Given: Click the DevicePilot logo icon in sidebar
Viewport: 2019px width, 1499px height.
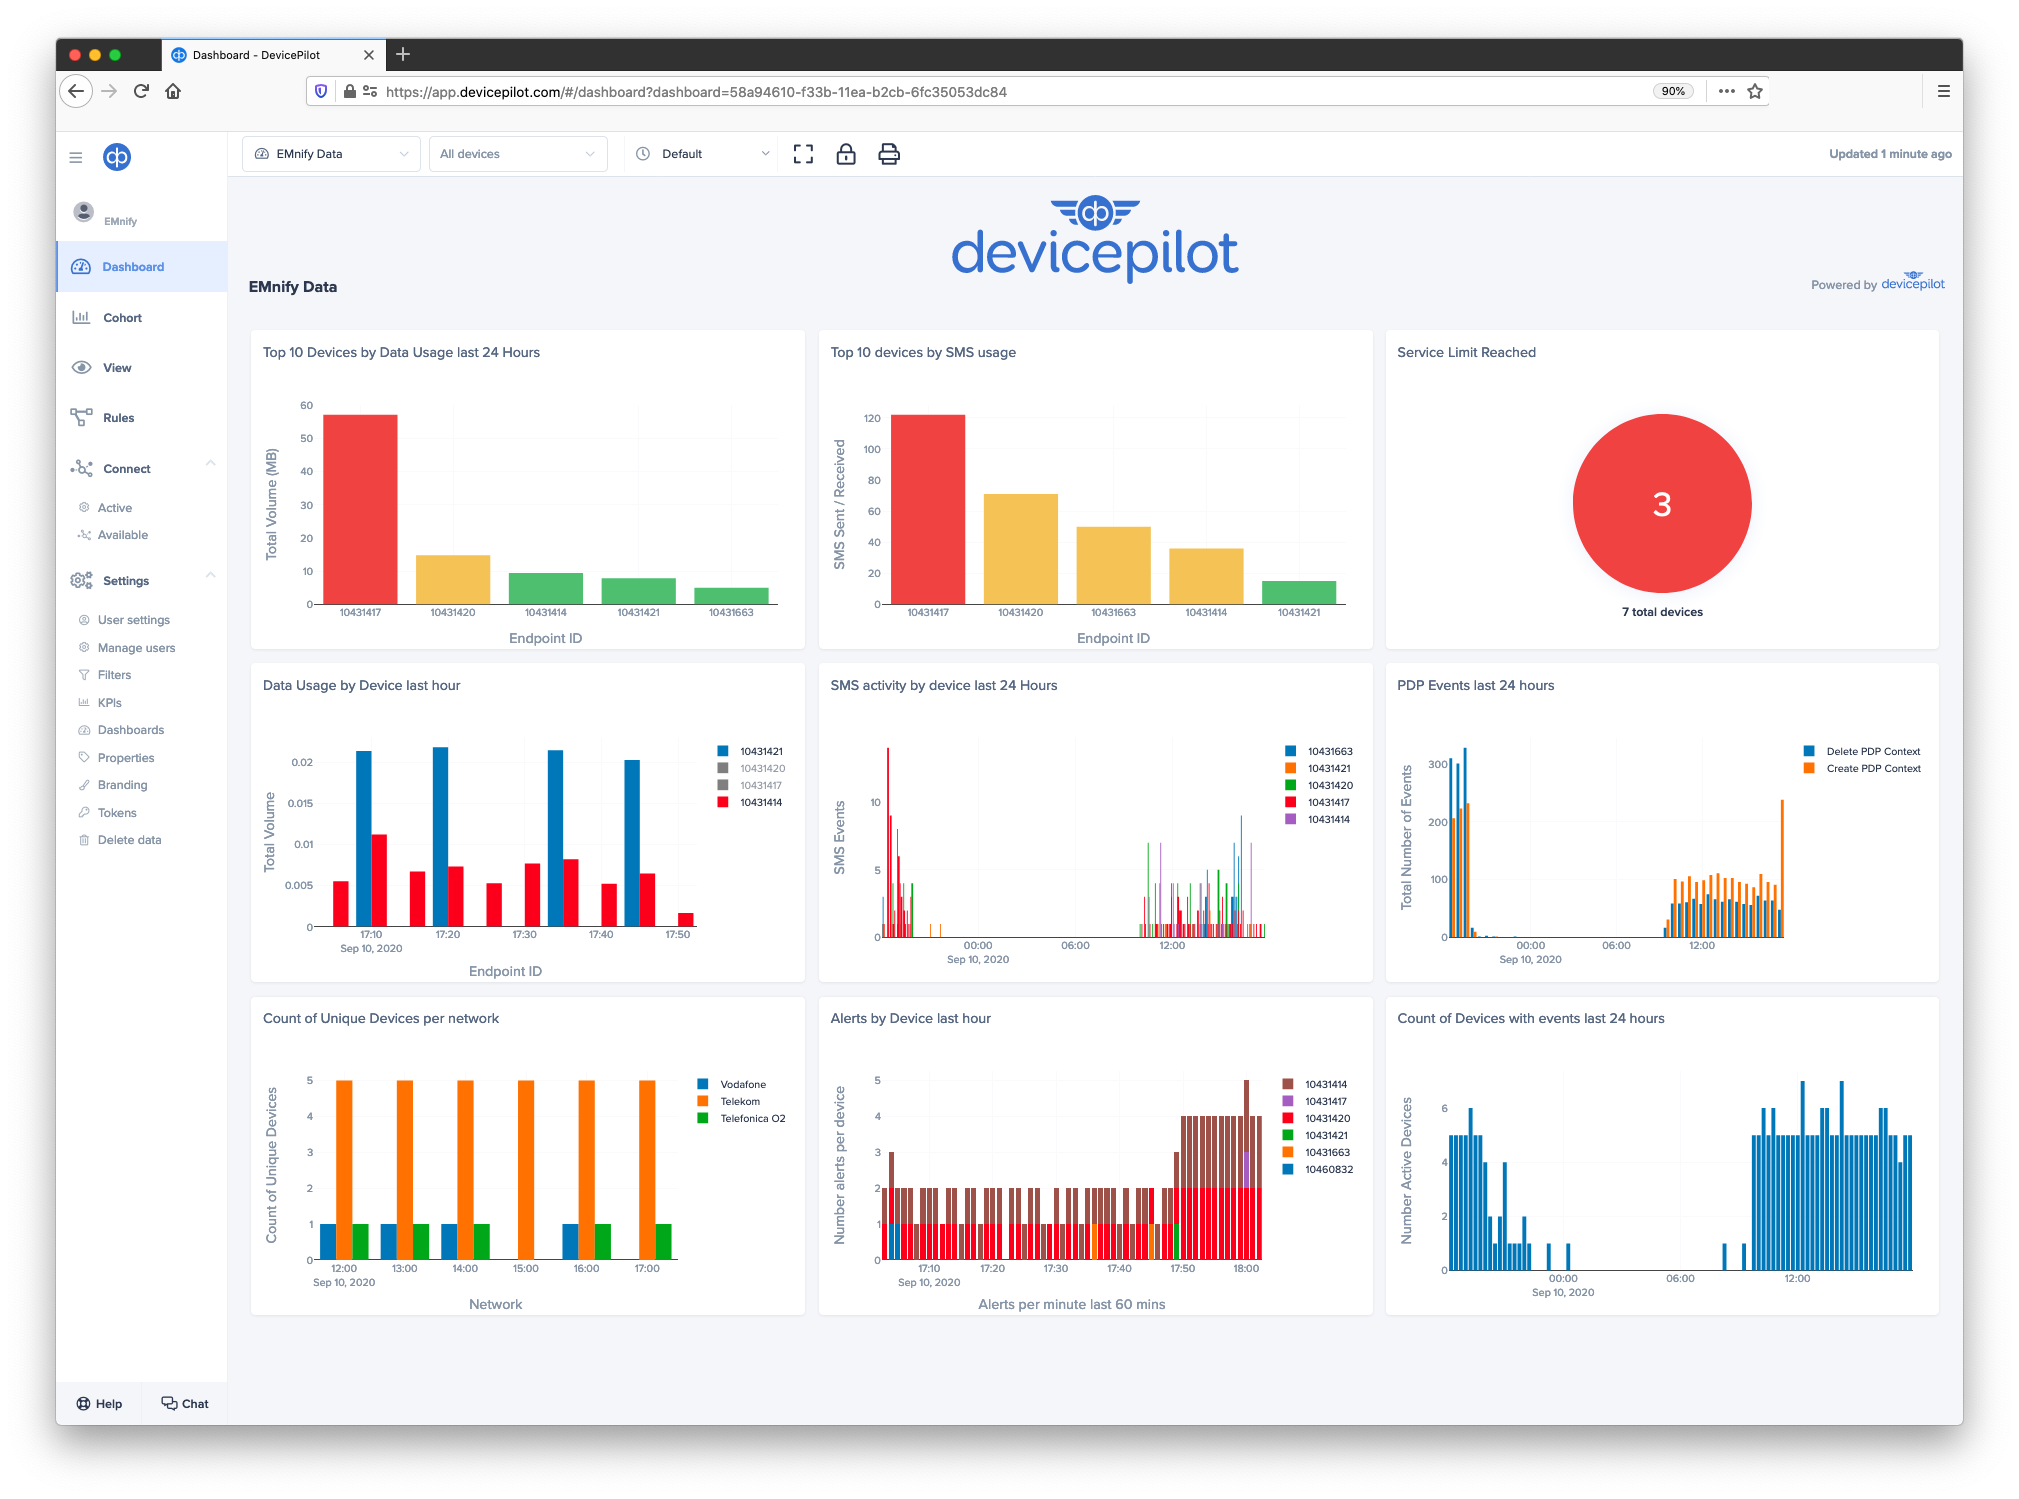Looking at the screenshot, I should pos(117,157).
